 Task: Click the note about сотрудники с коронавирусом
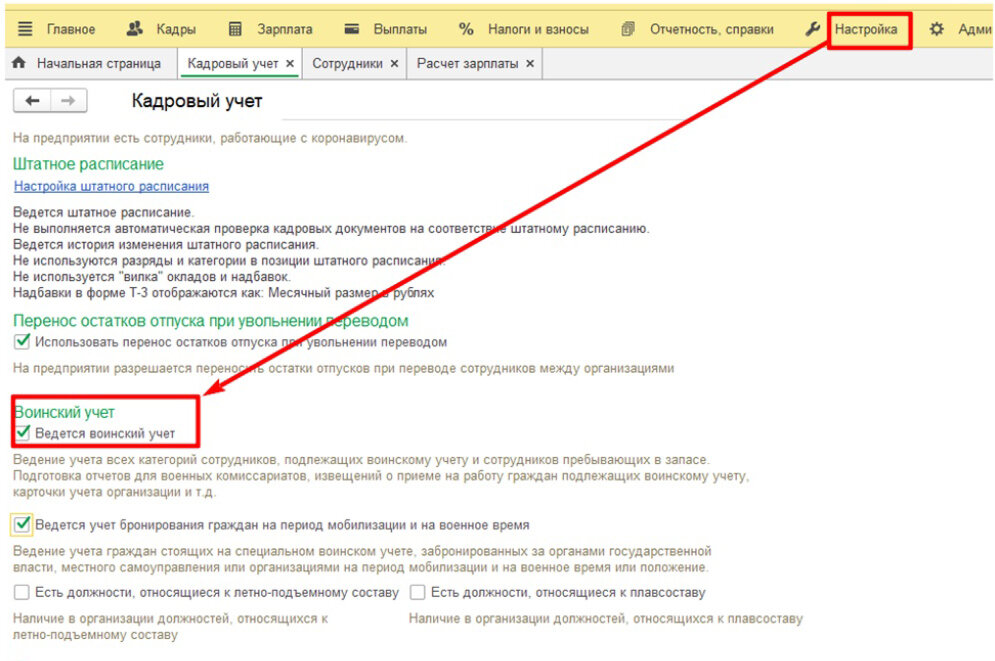point(209,138)
